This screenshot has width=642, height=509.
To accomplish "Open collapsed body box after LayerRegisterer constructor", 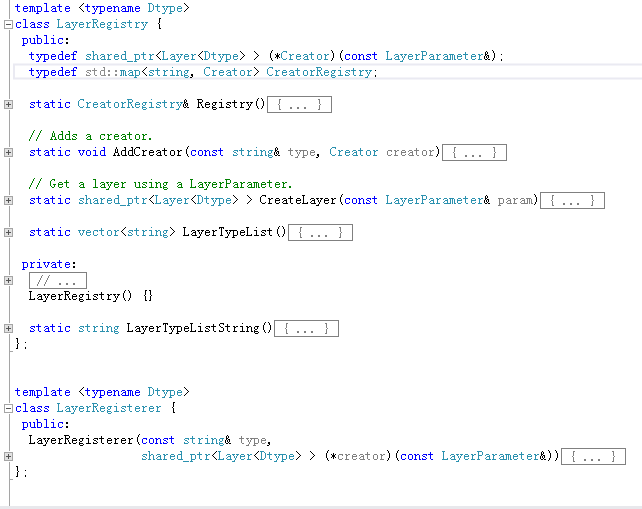I will [x=593, y=457].
